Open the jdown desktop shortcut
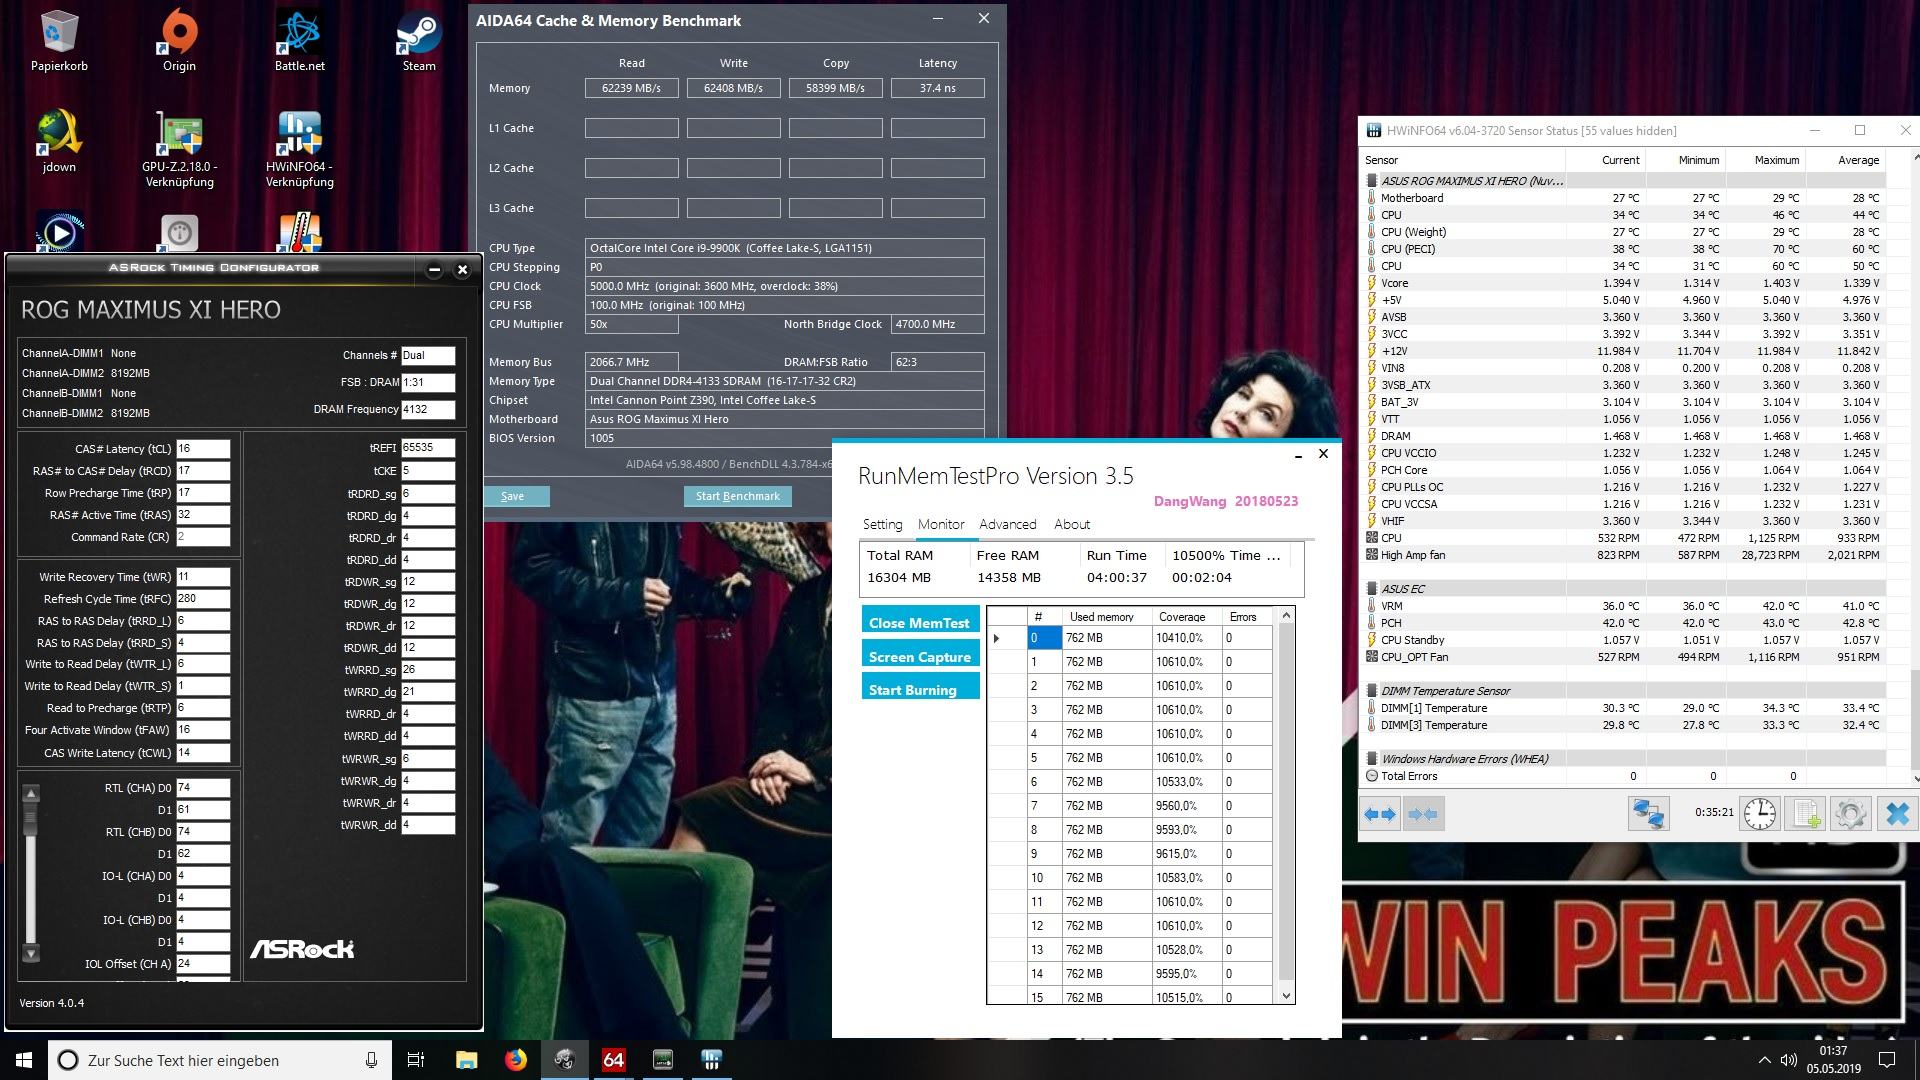The image size is (1920, 1080). [x=59, y=141]
